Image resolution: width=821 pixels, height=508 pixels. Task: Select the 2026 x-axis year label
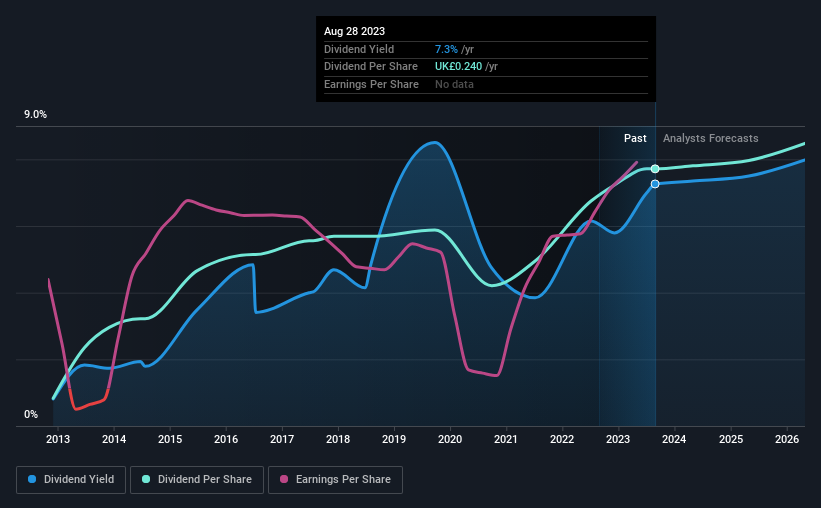pos(786,439)
